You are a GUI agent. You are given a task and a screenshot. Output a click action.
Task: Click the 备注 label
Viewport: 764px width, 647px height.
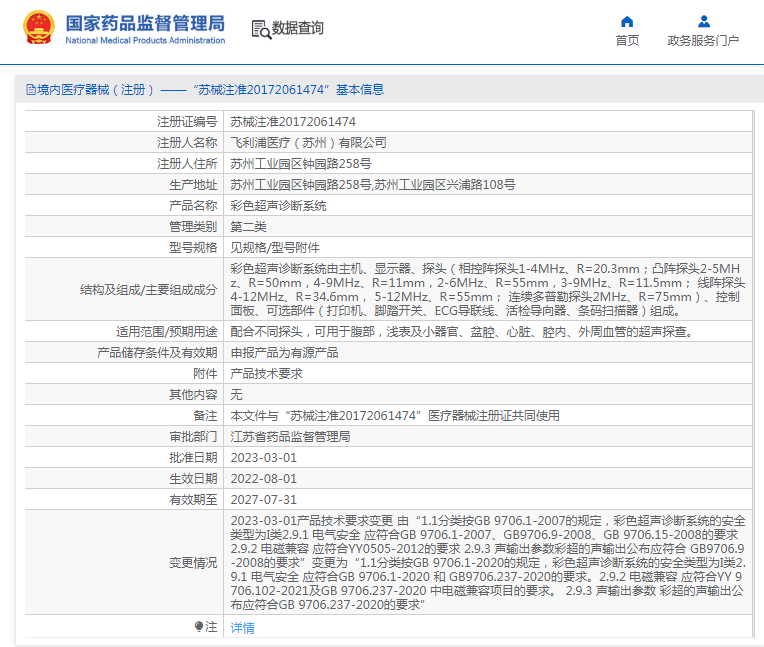pyautogui.click(x=205, y=416)
